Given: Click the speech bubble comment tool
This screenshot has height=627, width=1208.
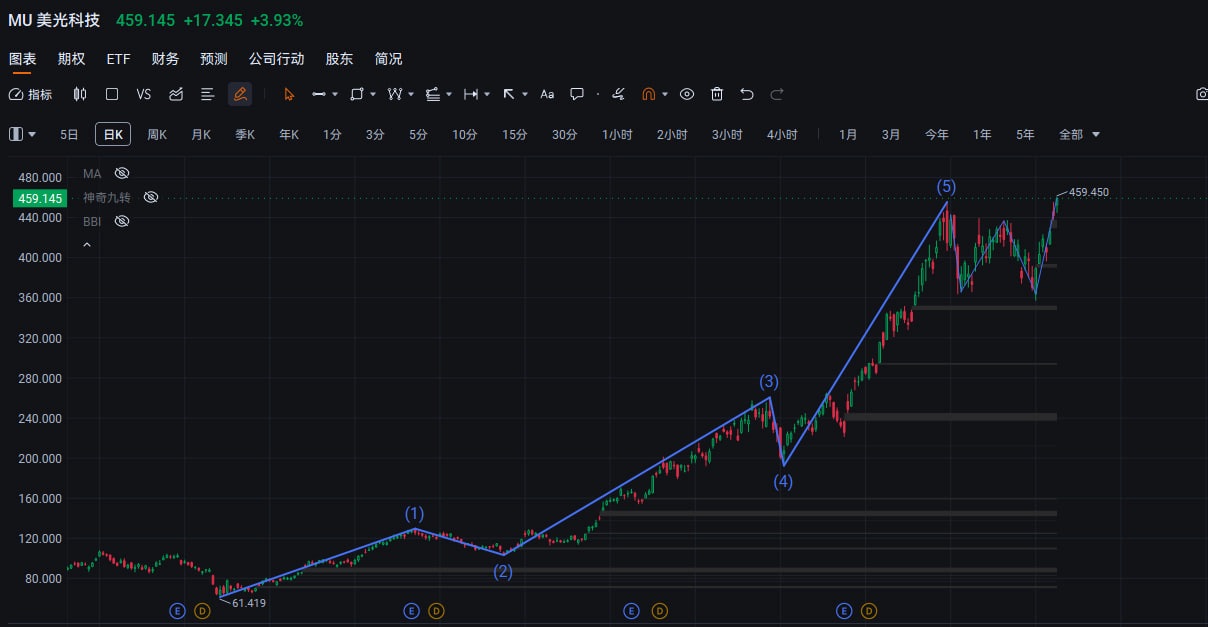Looking at the screenshot, I should pyautogui.click(x=577, y=94).
